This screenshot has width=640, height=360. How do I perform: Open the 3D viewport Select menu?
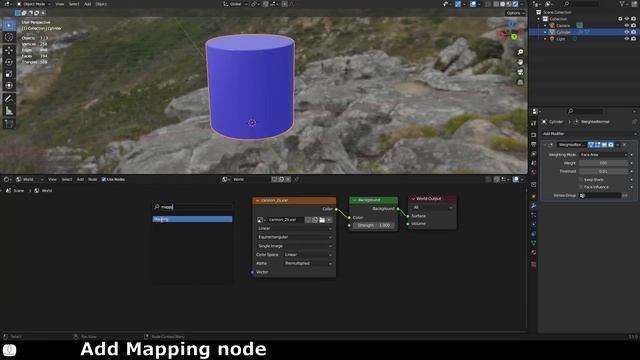click(x=74, y=4)
